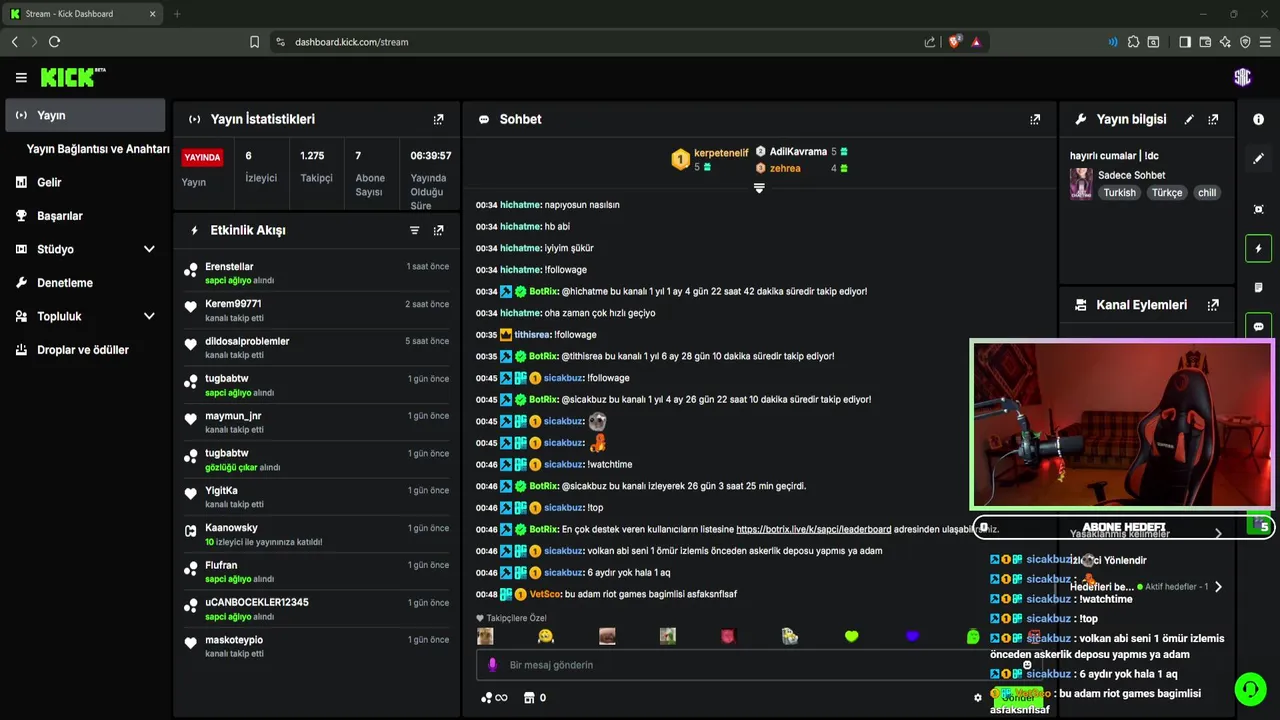The height and width of the screenshot is (720, 1280).
Task: Pop out the Kanal Eylemleri panel
Action: tap(1213, 305)
